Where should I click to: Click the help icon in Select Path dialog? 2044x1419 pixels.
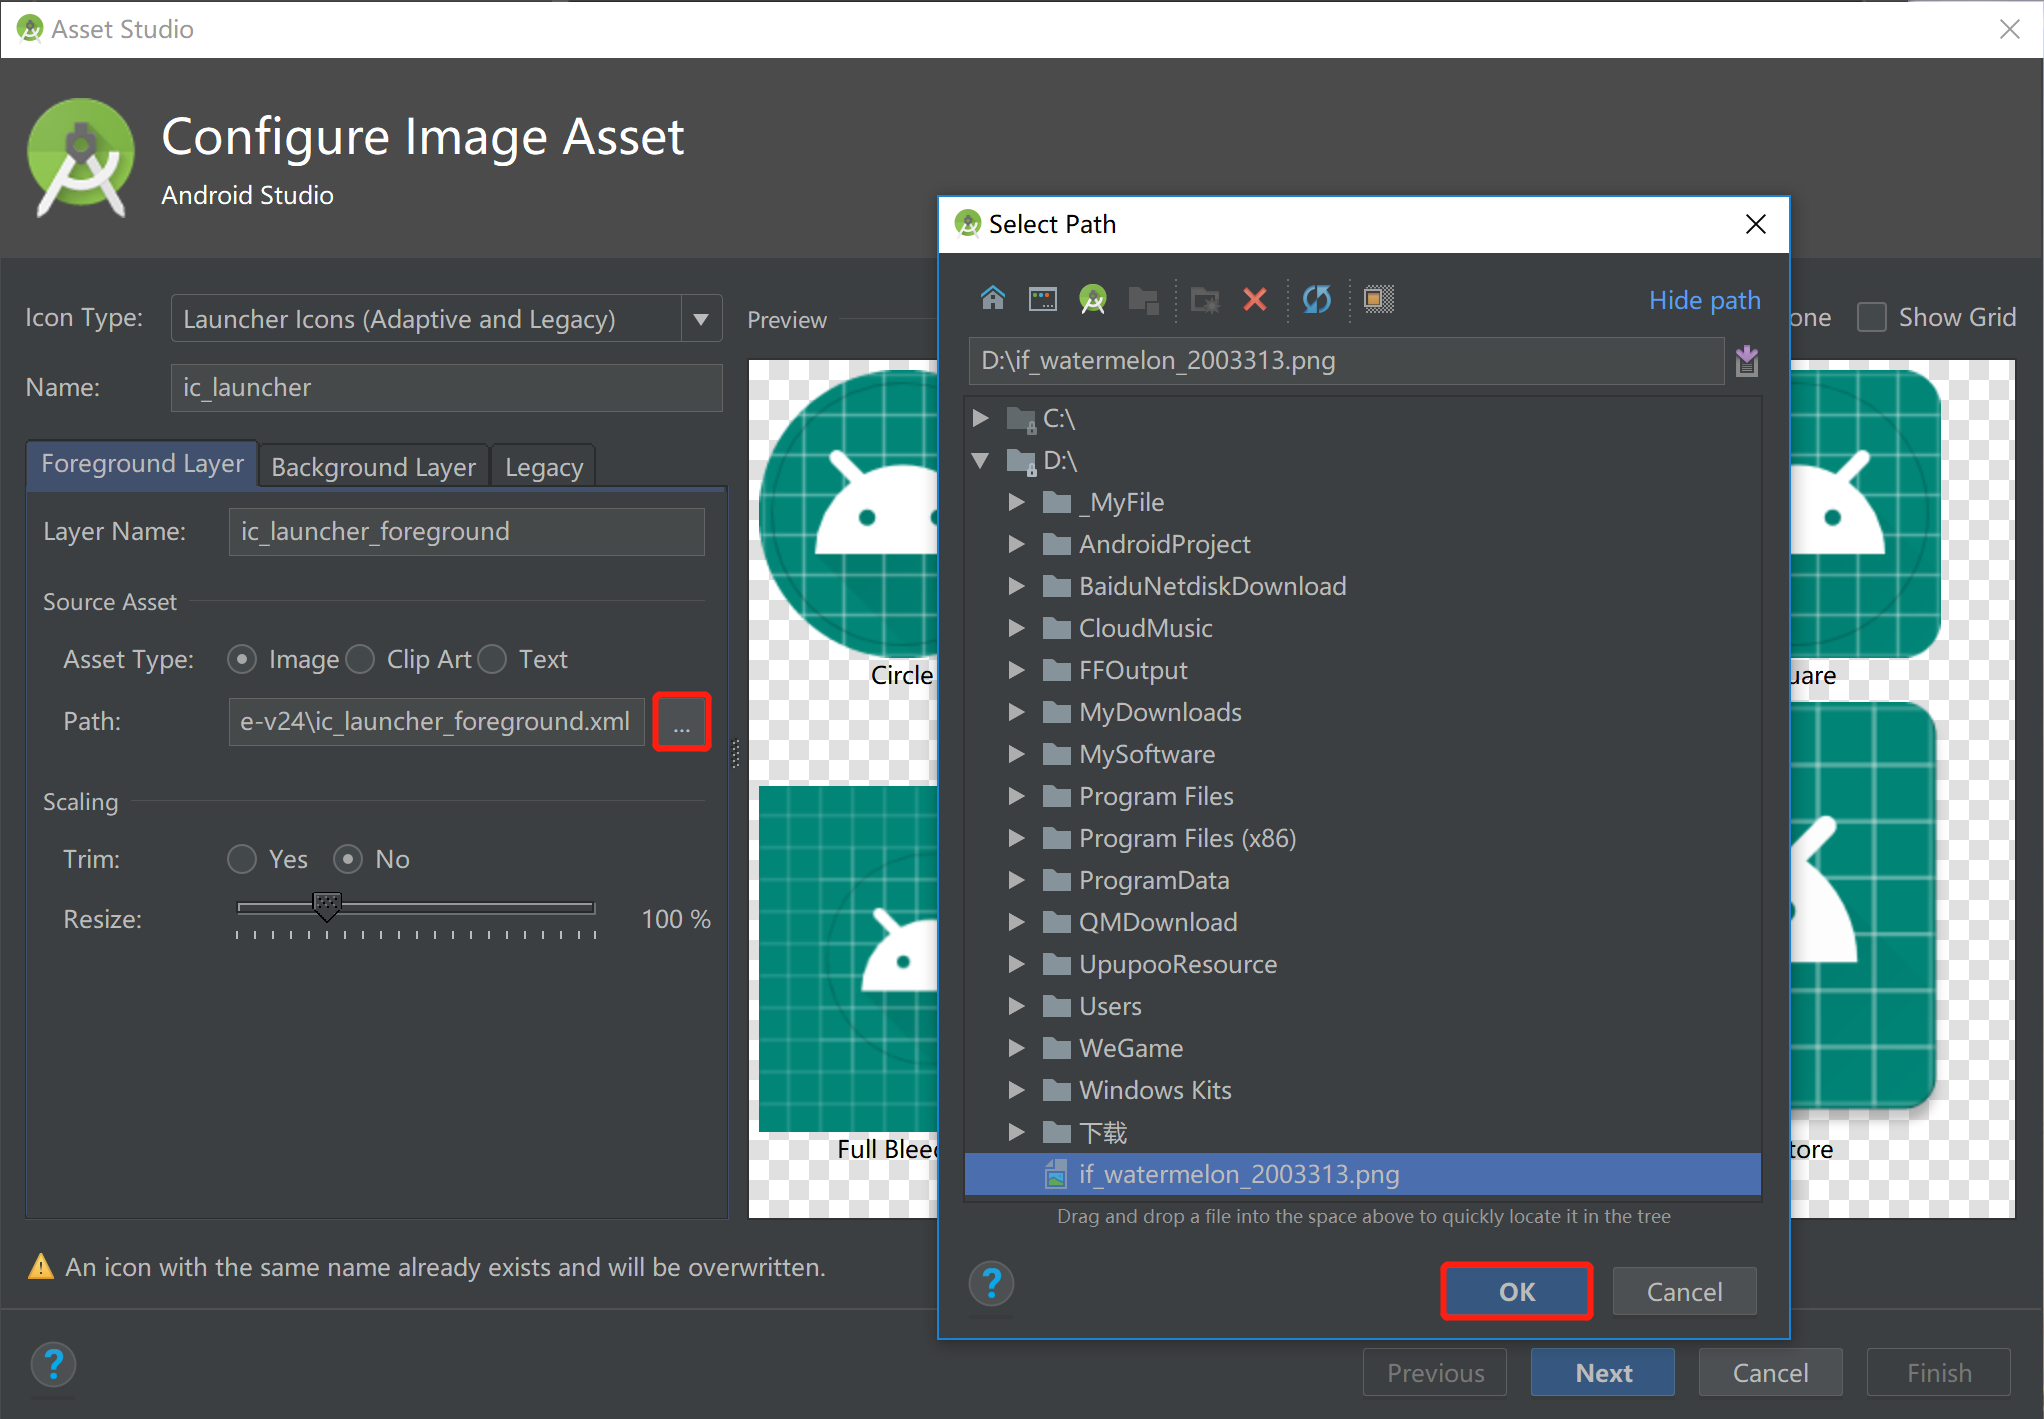click(991, 1284)
